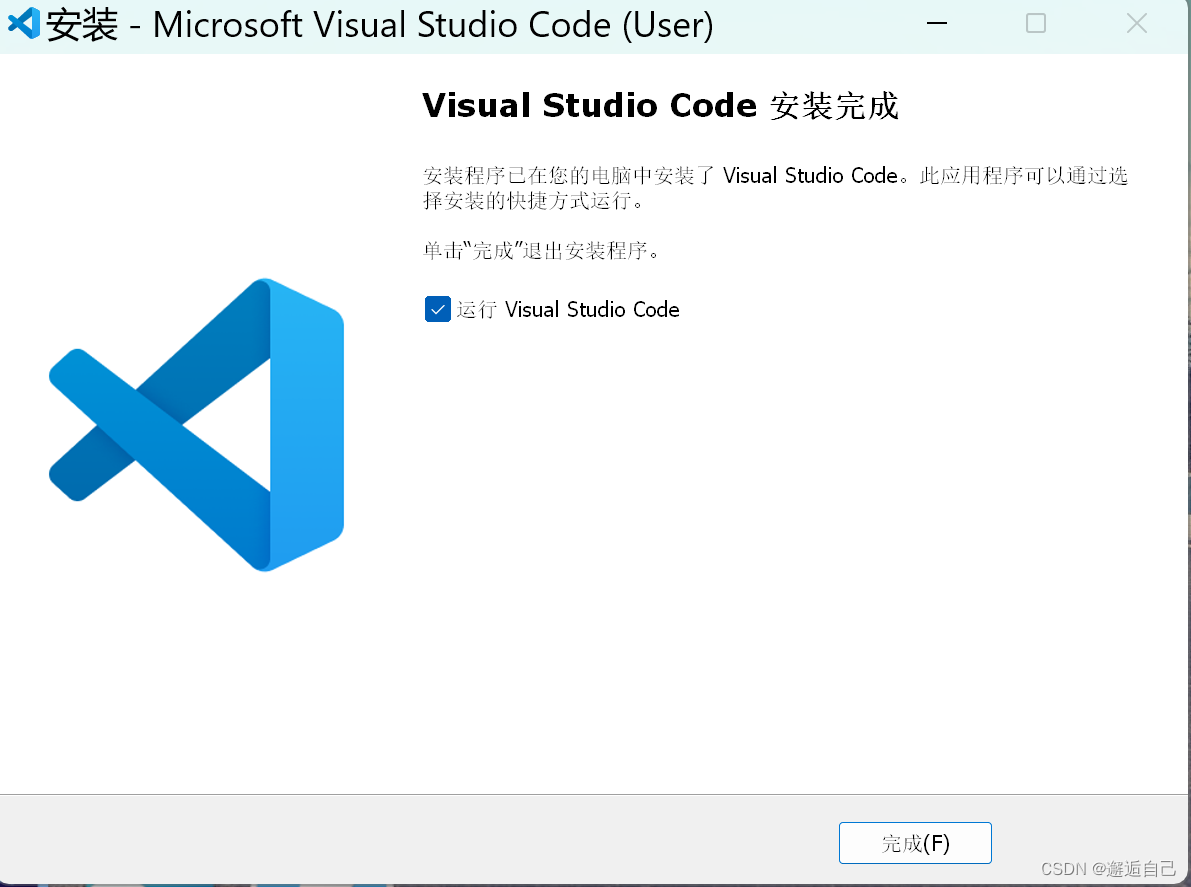The image size is (1191, 887).
Task: Click the text '单击"完成"退出安装程序。'
Action: (542, 250)
